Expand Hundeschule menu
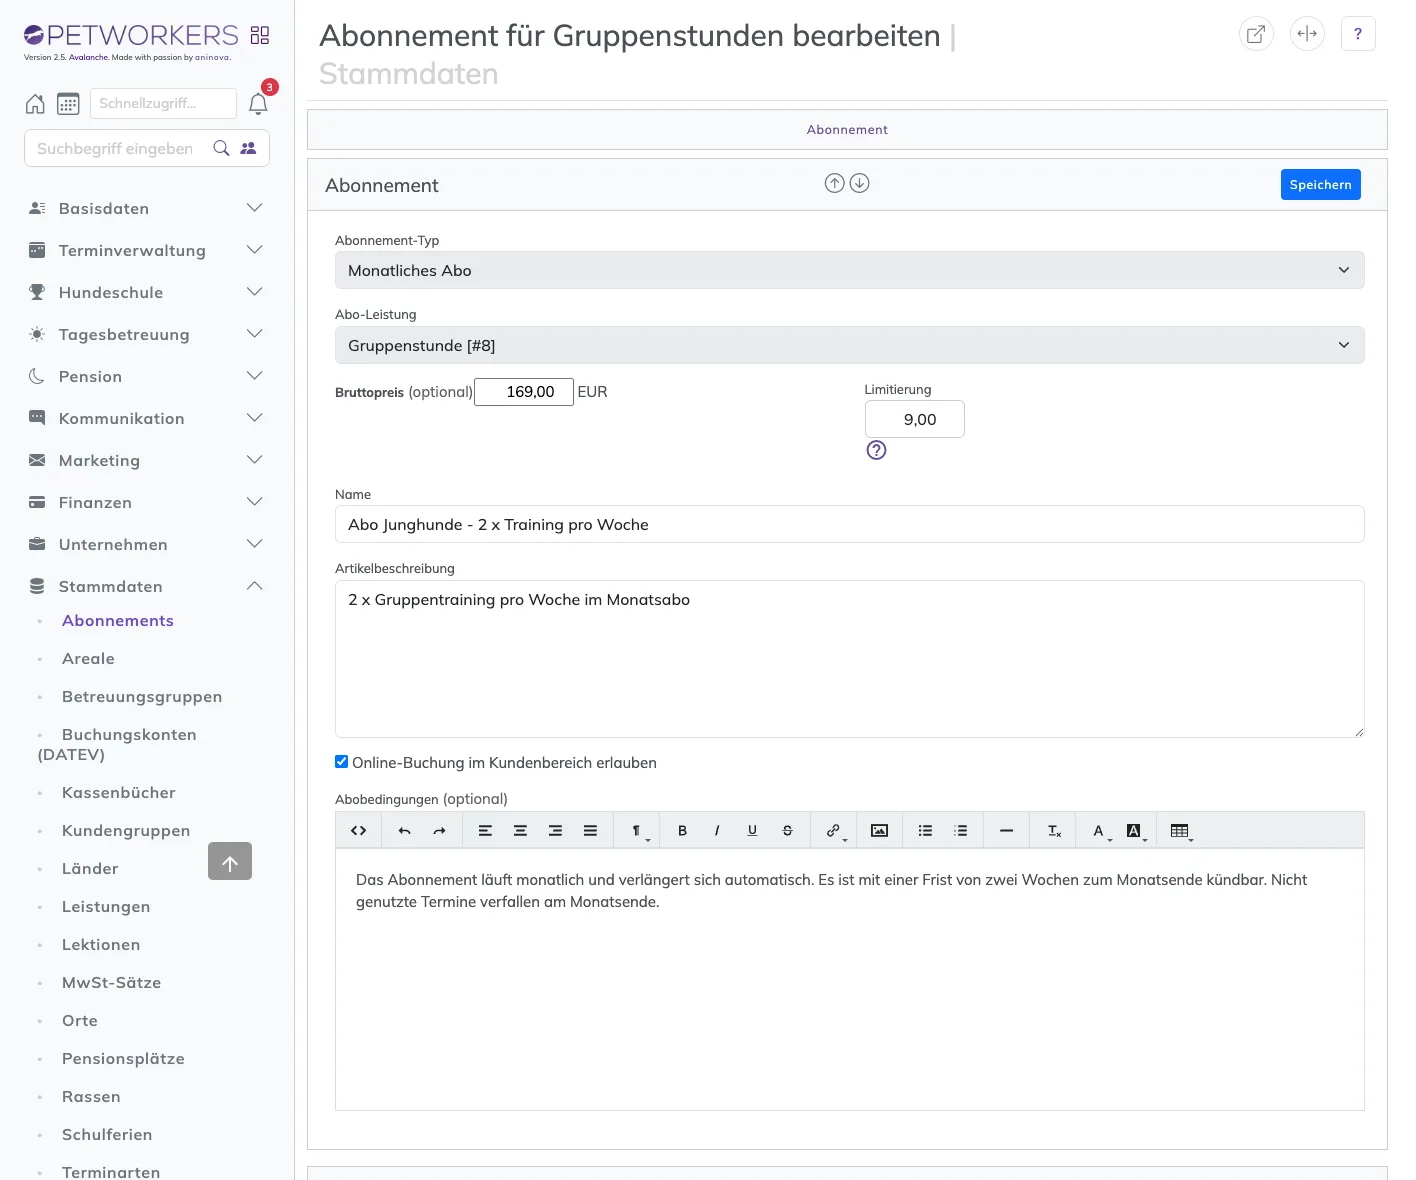Screen dimensions: 1416x1180 pyautogui.click(x=146, y=292)
